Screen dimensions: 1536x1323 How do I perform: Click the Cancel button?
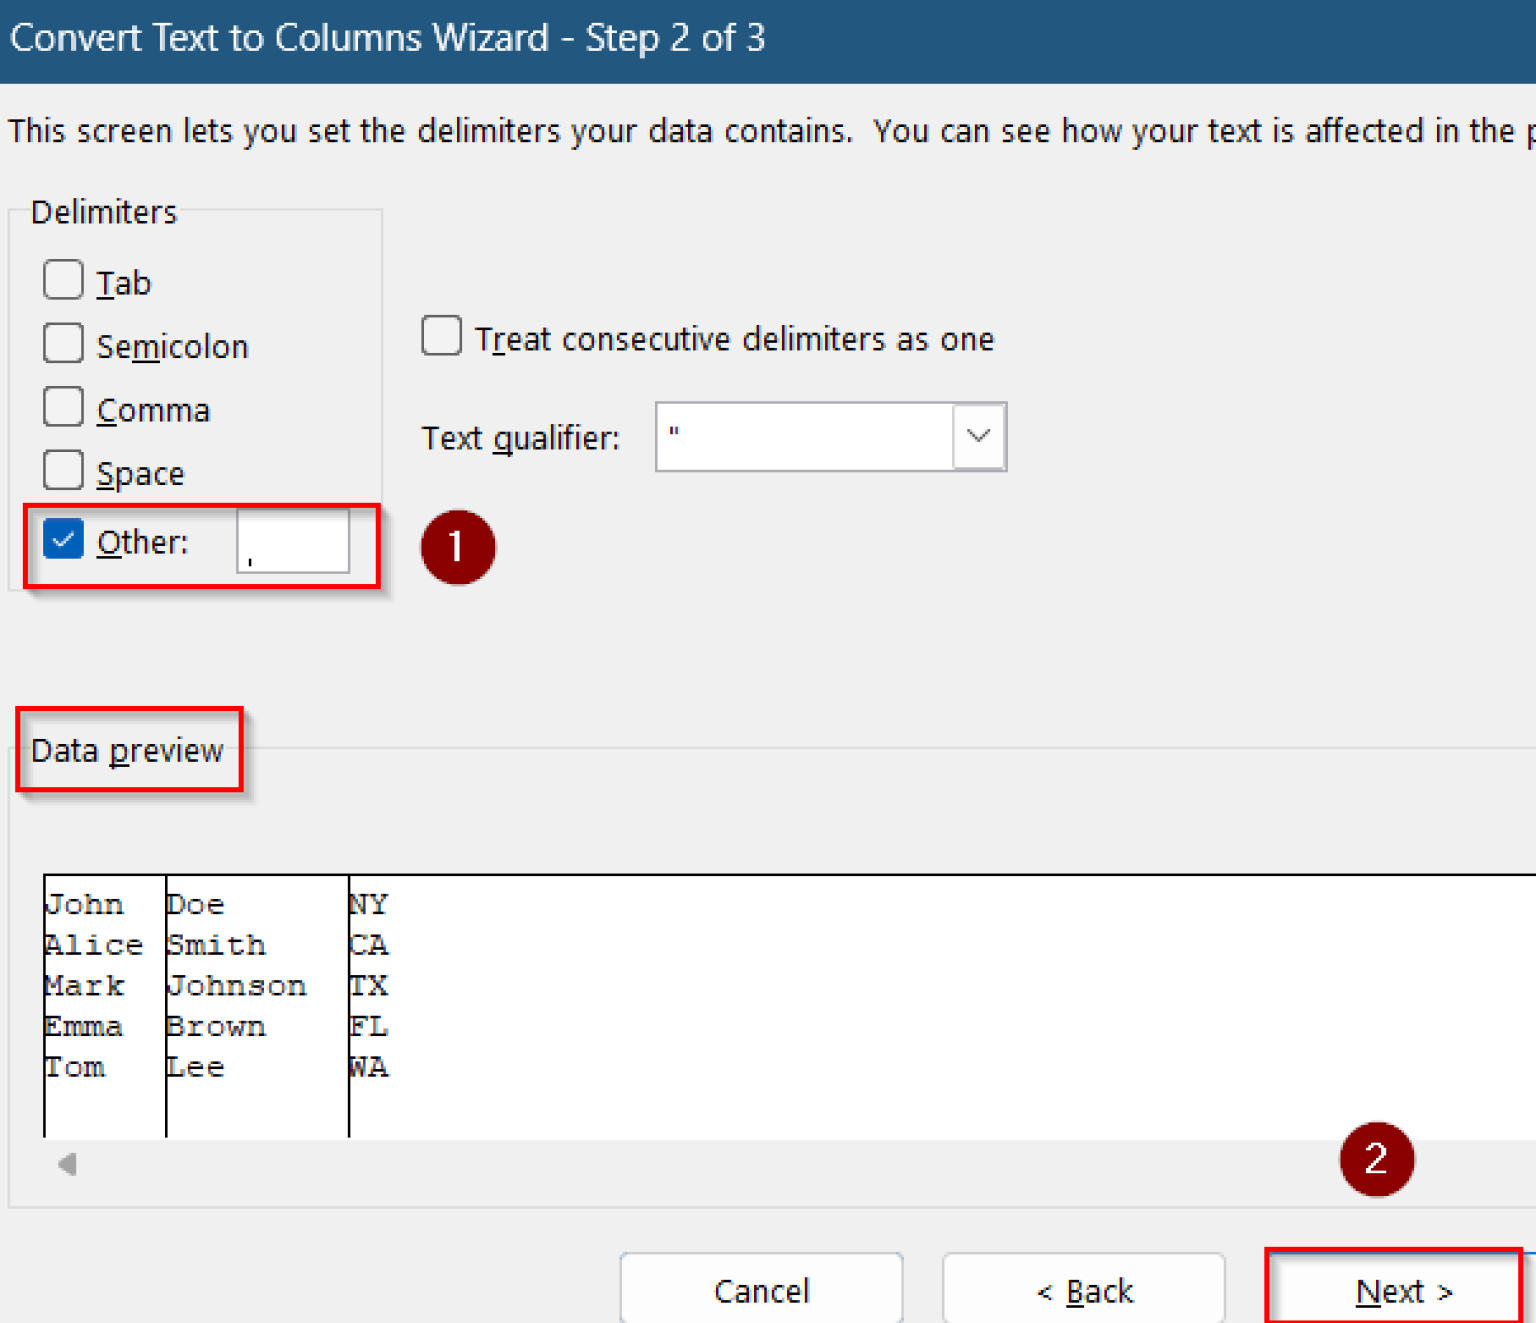(x=762, y=1290)
